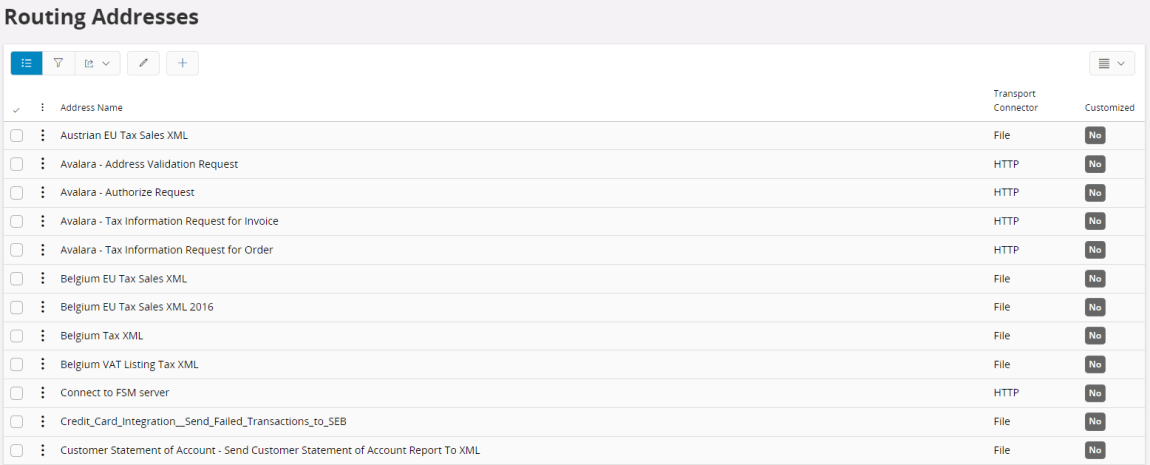The image size is (1150, 465).
Task: Open row menu for Connect to FSM server
Action: point(42,393)
